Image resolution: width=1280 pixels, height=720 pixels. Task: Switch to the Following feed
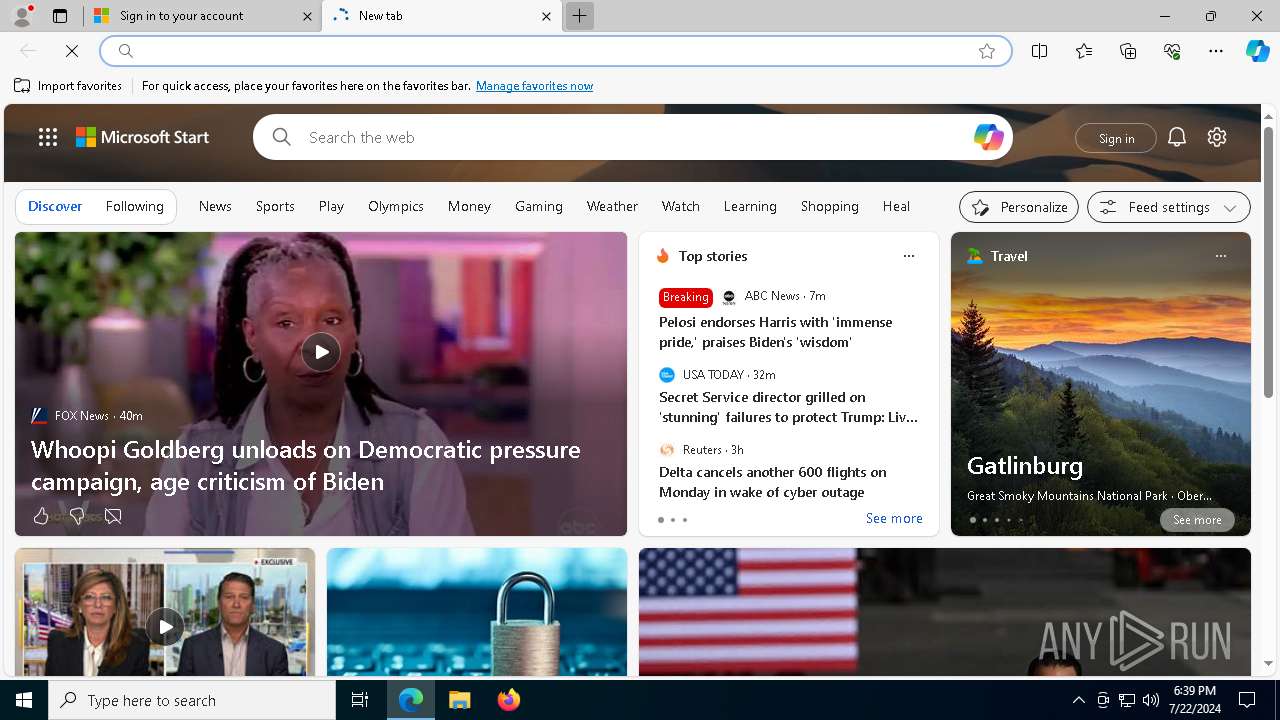point(134,206)
